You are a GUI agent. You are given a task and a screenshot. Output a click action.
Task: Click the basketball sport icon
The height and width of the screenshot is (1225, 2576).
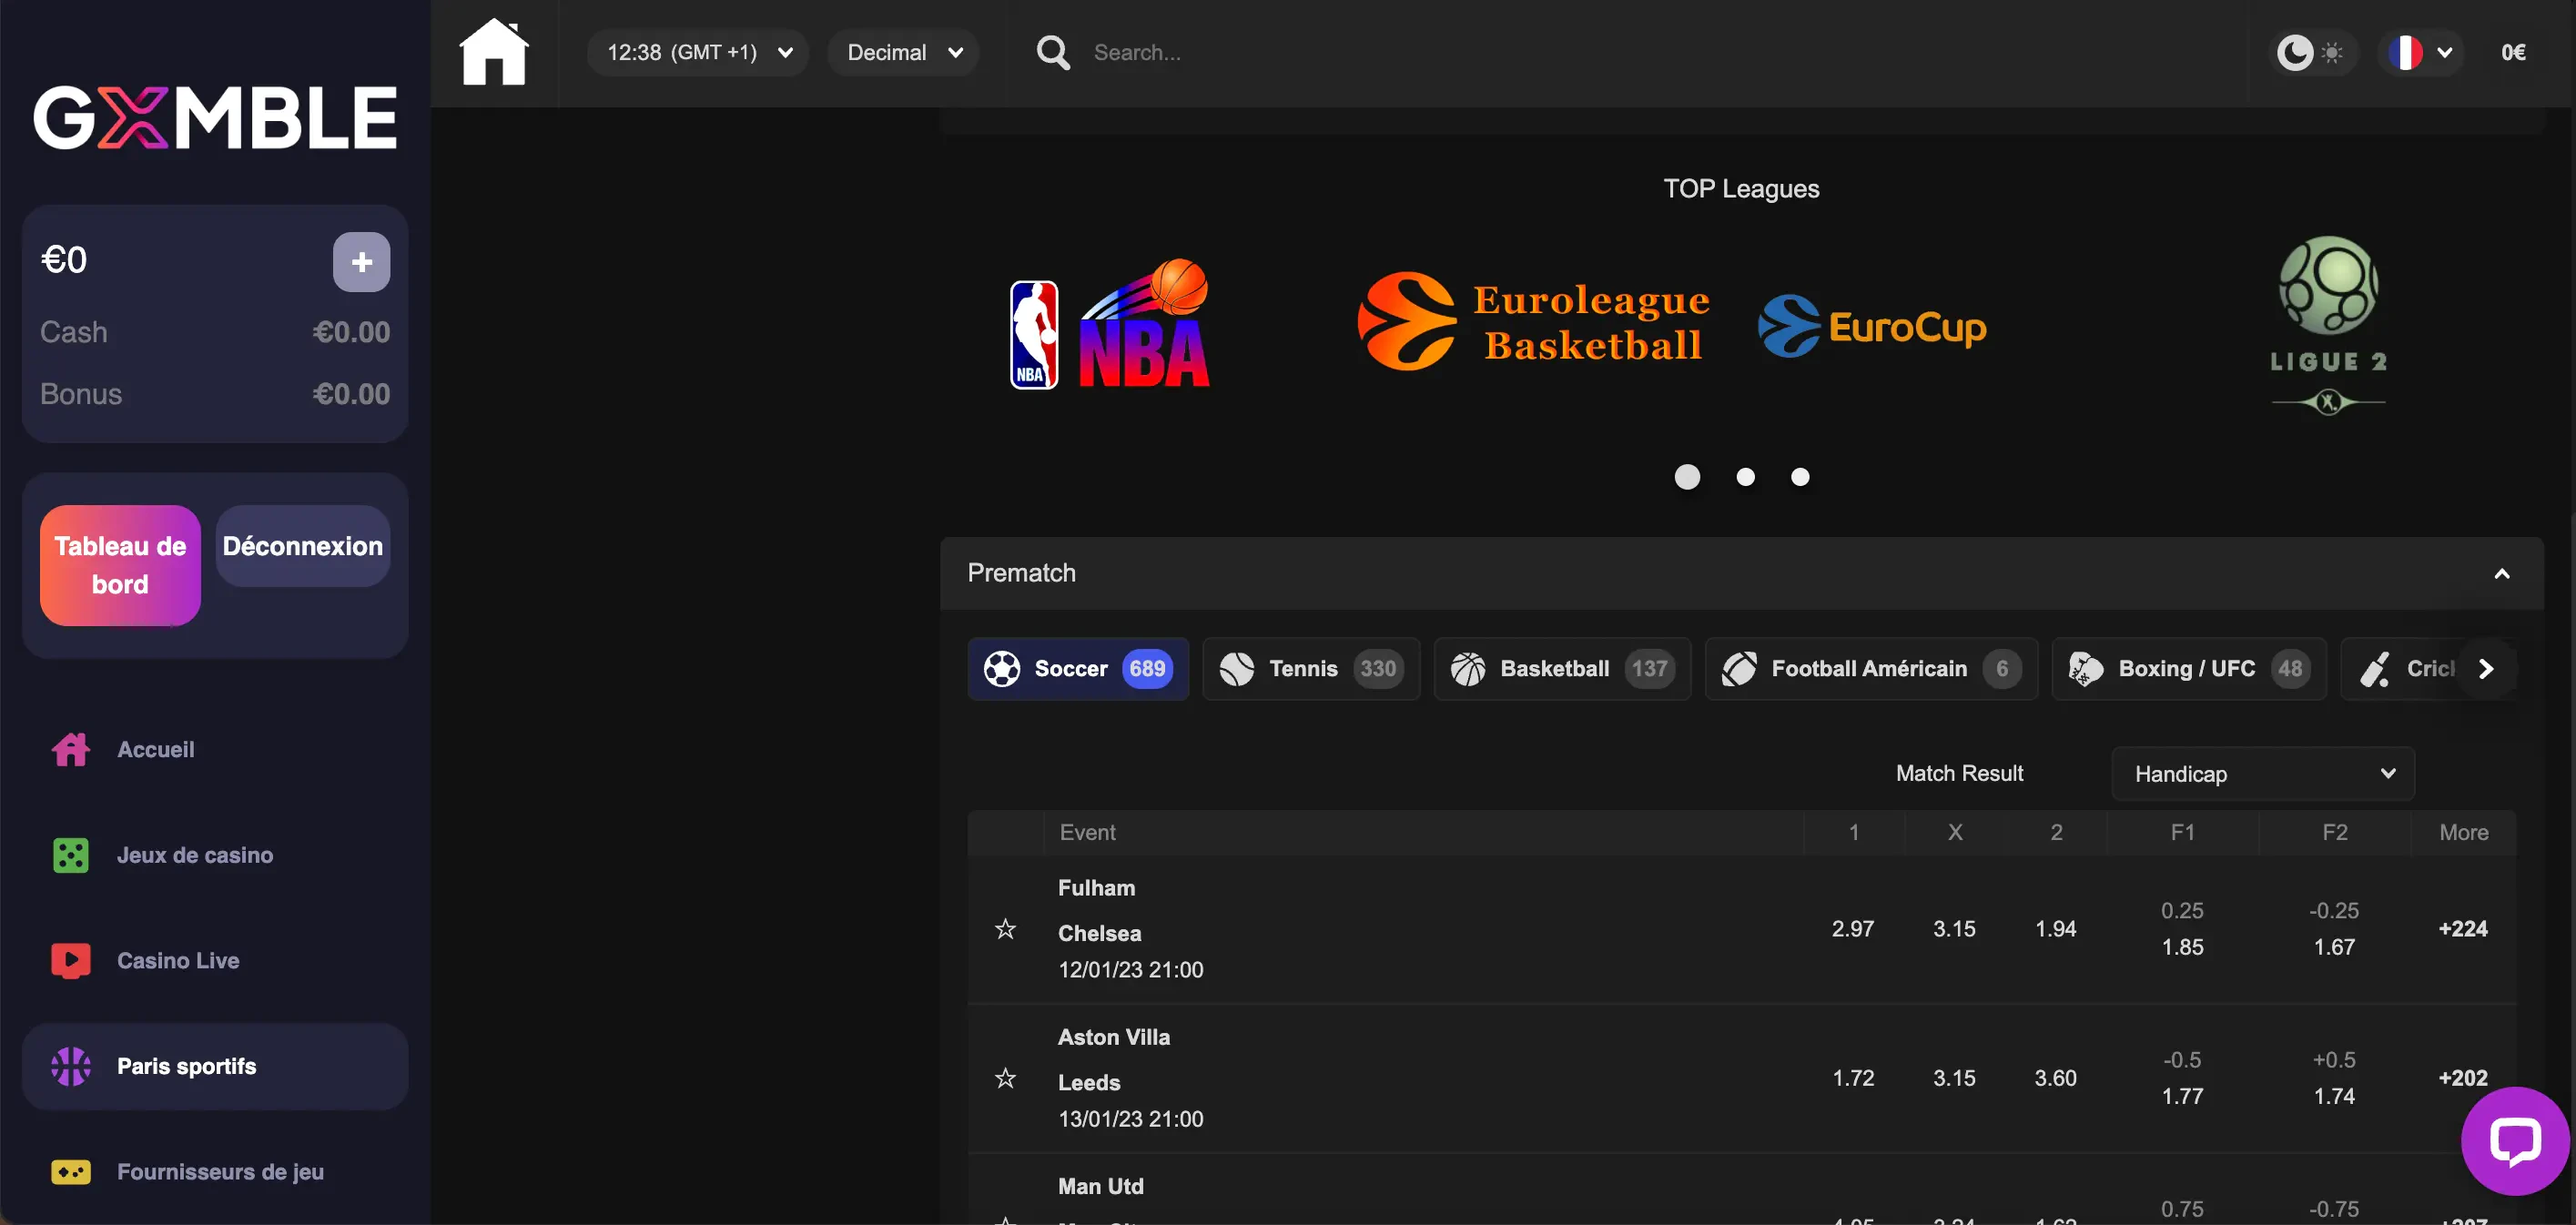pyautogui.click(x=1467, y=668)
